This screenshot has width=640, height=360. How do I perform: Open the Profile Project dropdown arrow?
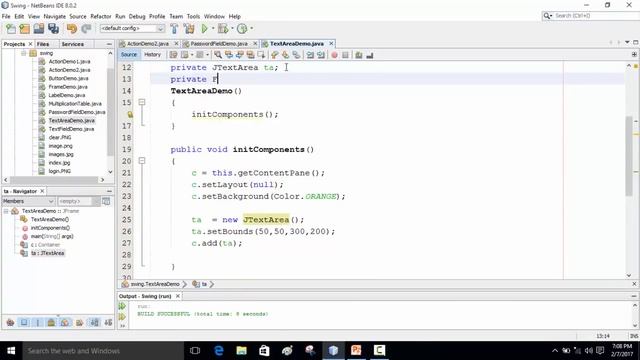pyautogui.click(x=251, y=29)
